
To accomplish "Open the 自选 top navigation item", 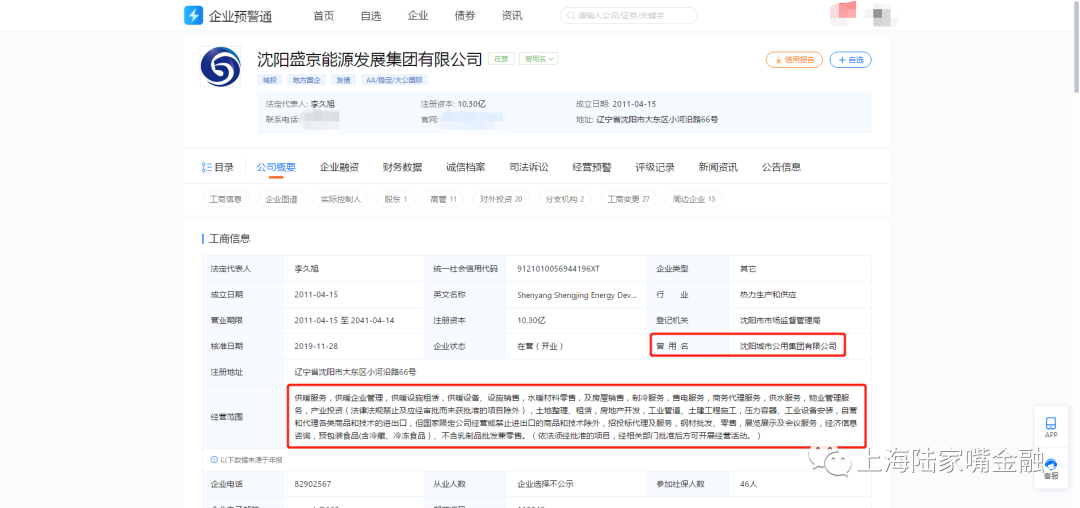I will point(371,16).
